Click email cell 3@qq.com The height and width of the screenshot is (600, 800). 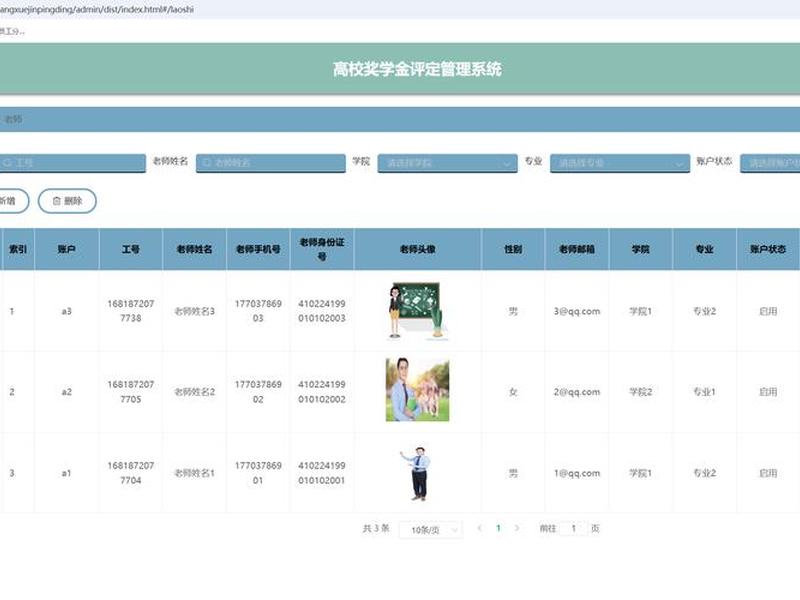(577, 311)
